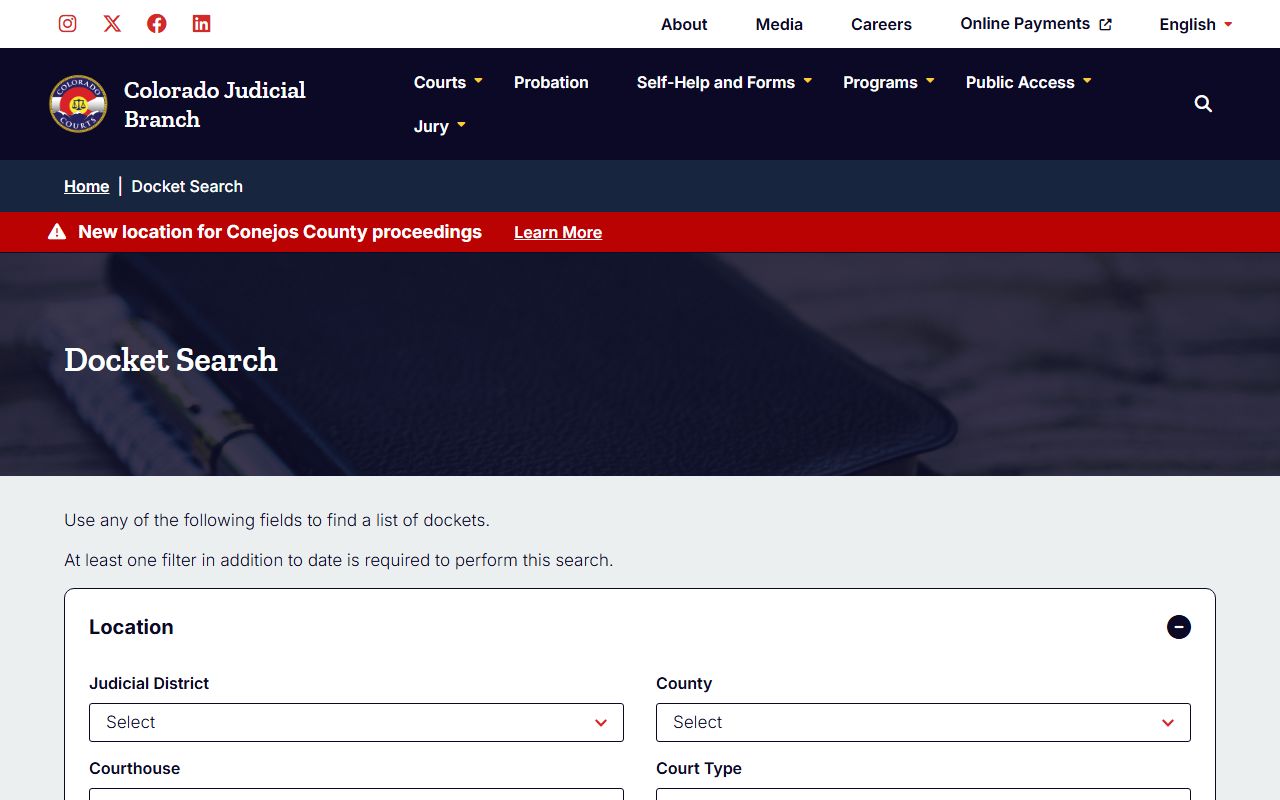Open the Self-Help and Forms menu
This screenshot has height=800, width=1280.
pos(724,82)
